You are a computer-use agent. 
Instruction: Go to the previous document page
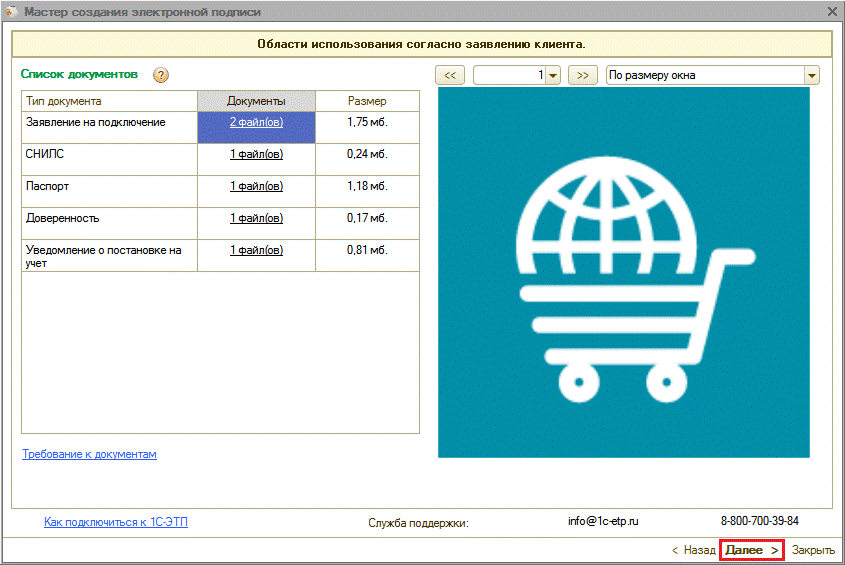tap(449, 75)
